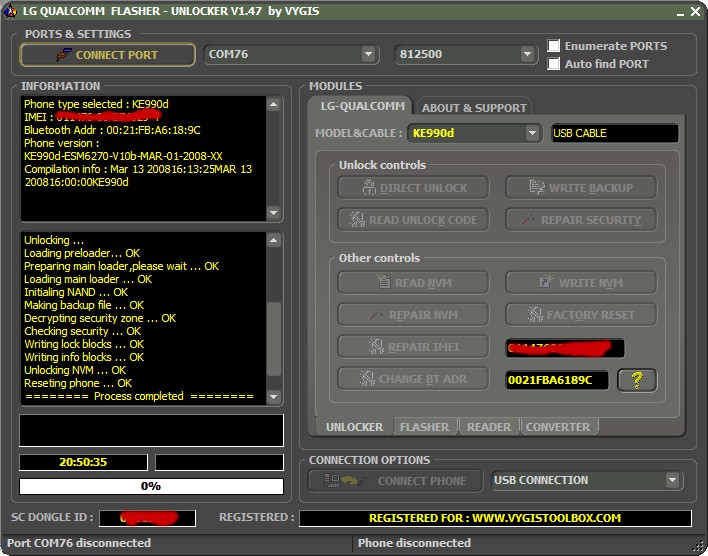This screenshot has width=708, height=556.
Task: Click the Change BT ADR button
Action: (413, 379)
